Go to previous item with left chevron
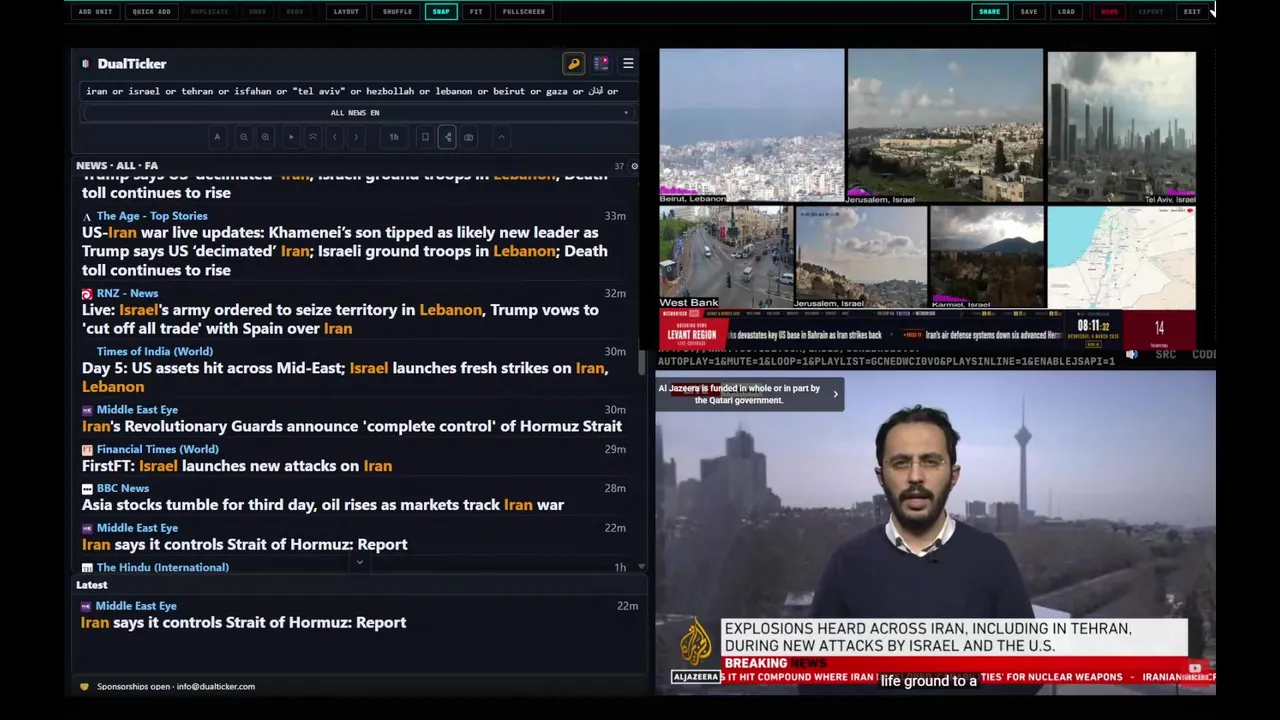 [335, 137]
